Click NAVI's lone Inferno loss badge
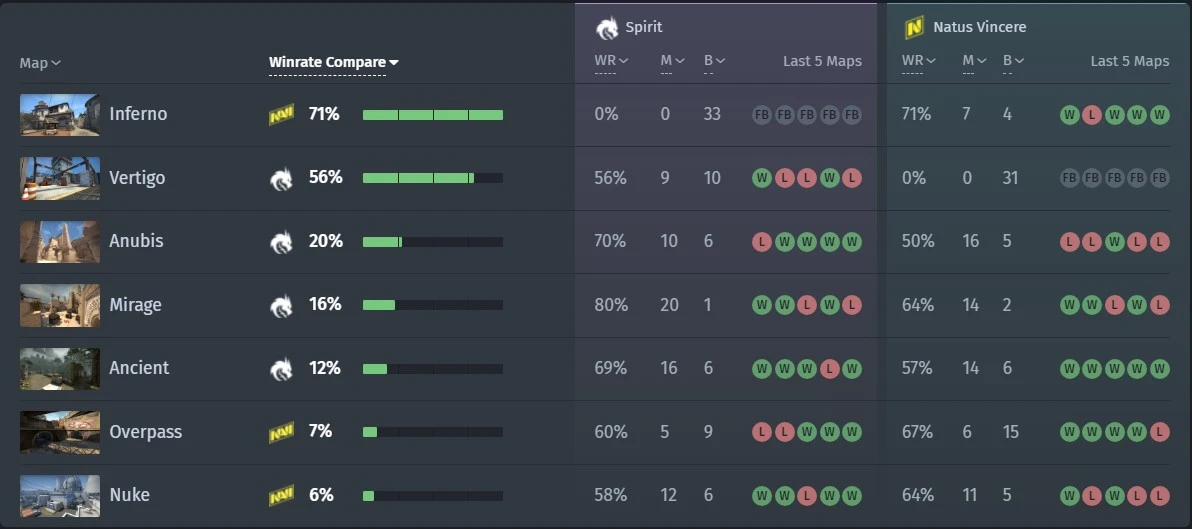This screenshot has width=1192, height=529. [1092, 115]
